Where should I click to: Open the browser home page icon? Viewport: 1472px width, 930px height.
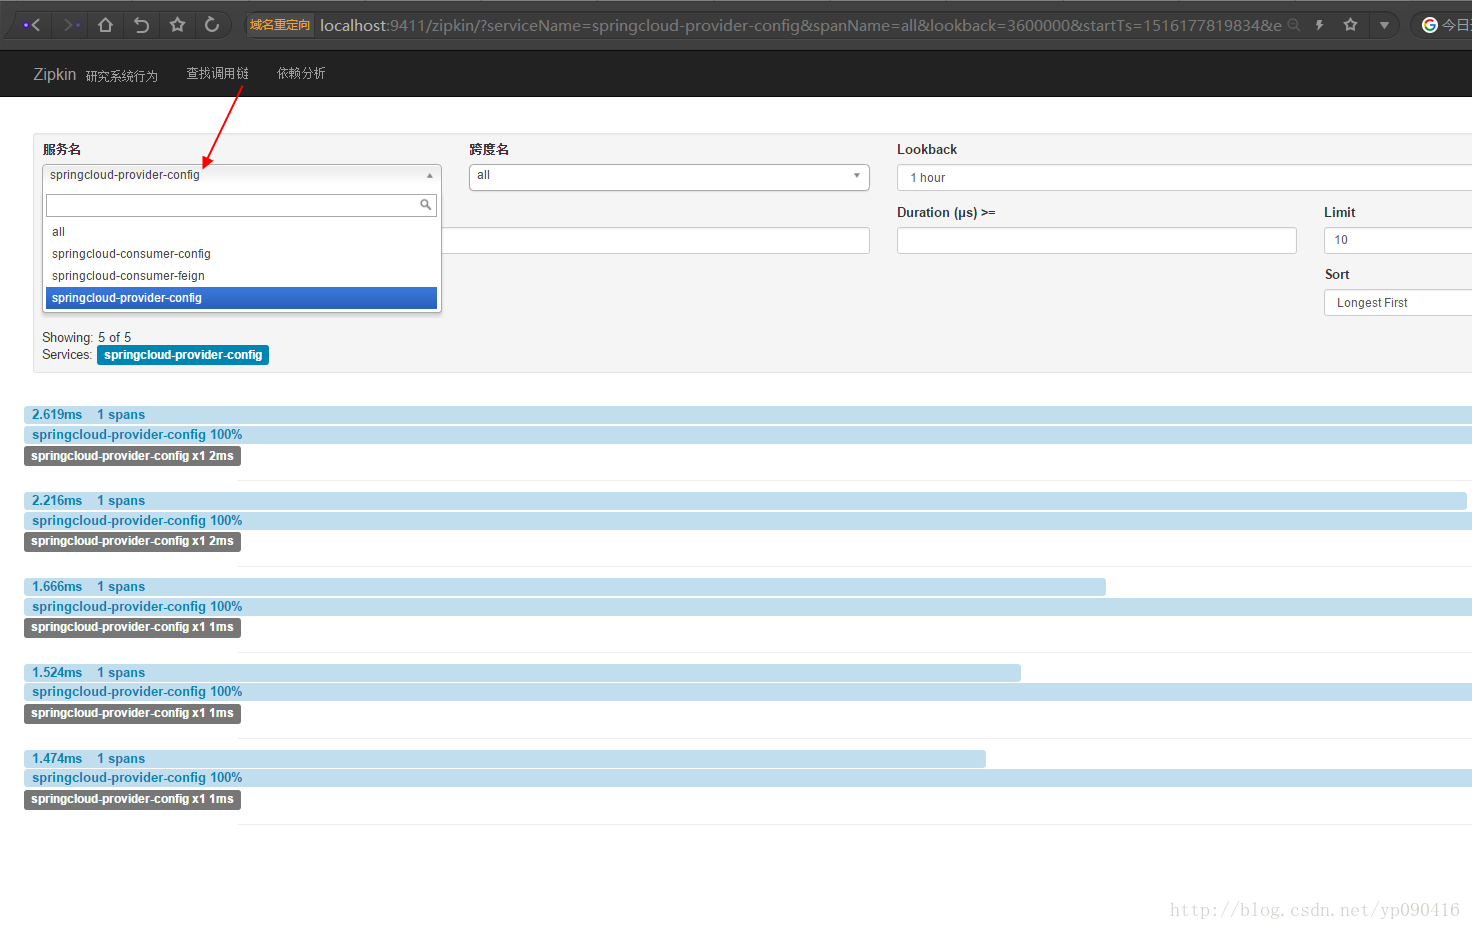(105, 25)
